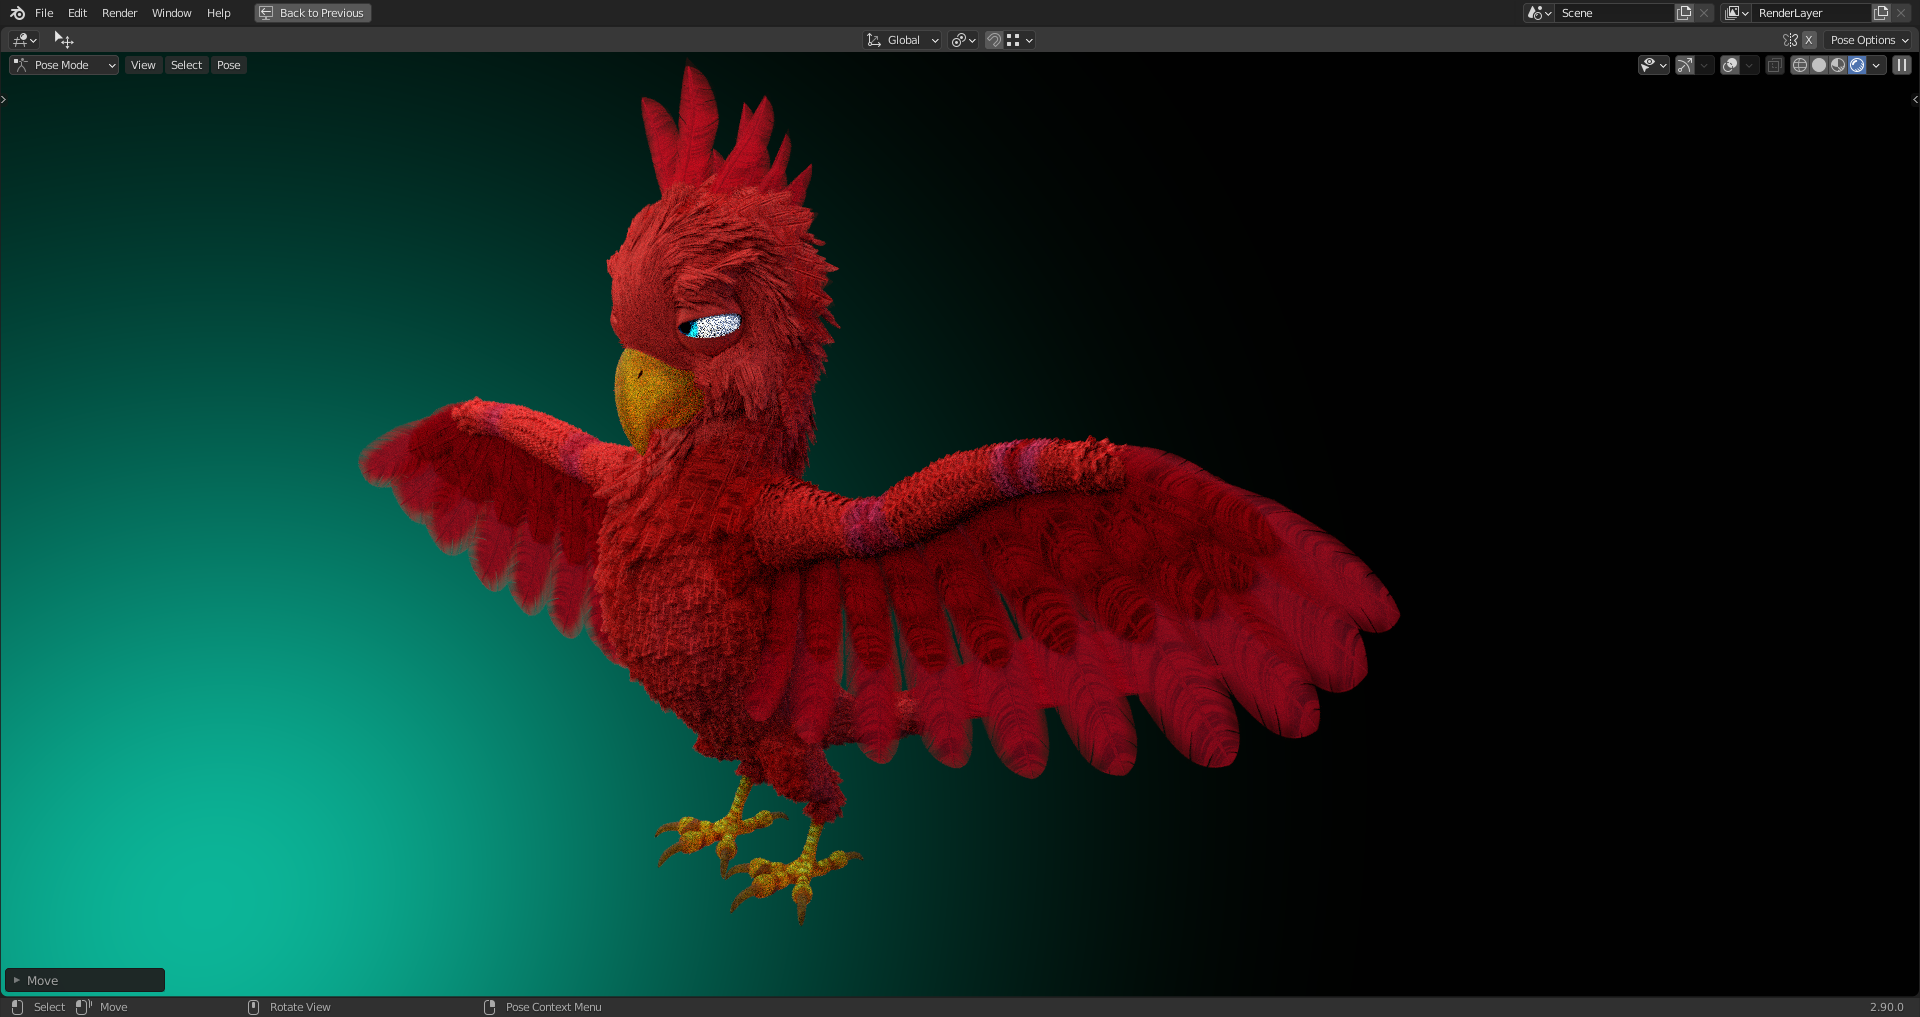Viewport: 1920px width, 1017px height.
Task: Switch to material preview shading
Action: click(1839, 64)
